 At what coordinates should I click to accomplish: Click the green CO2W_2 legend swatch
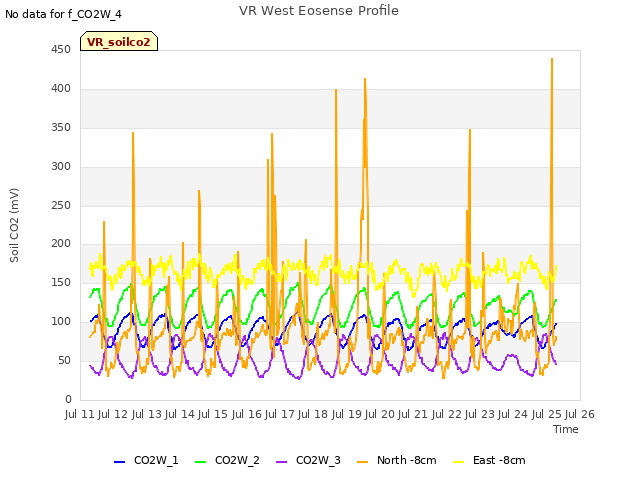tap(200, 462)
